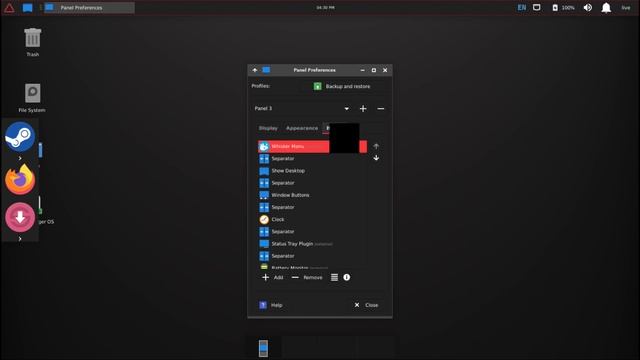The width and height of the screenshot is (640, 360).
Task: Click the clock time in the top panel
Action: click(x=325, y=7)
